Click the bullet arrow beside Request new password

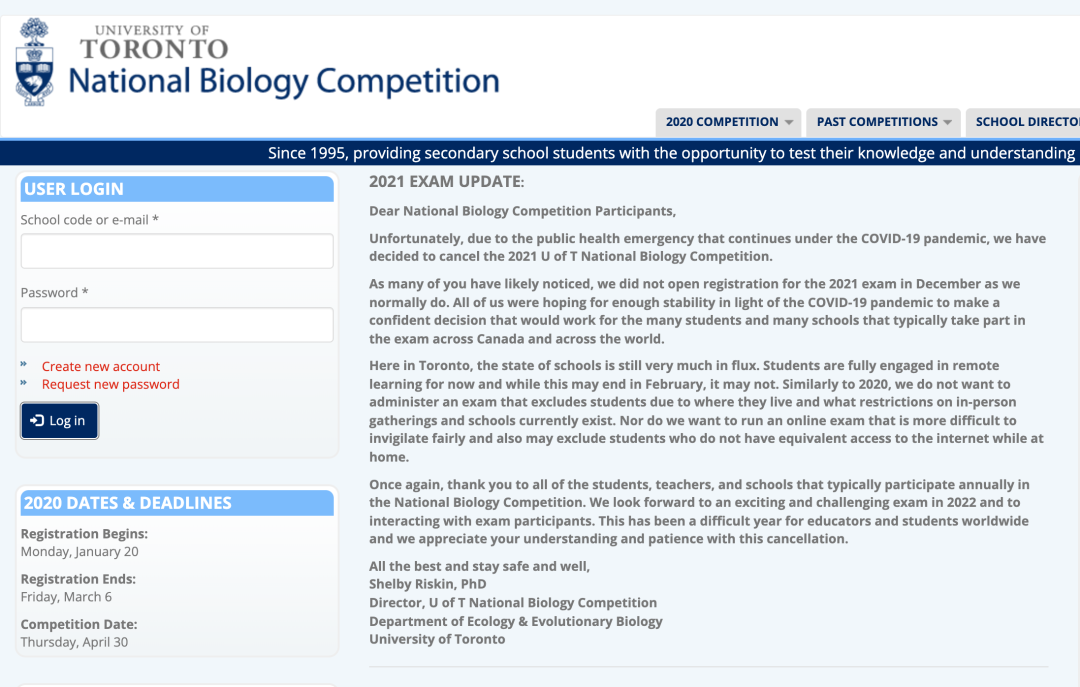(24, 384)
